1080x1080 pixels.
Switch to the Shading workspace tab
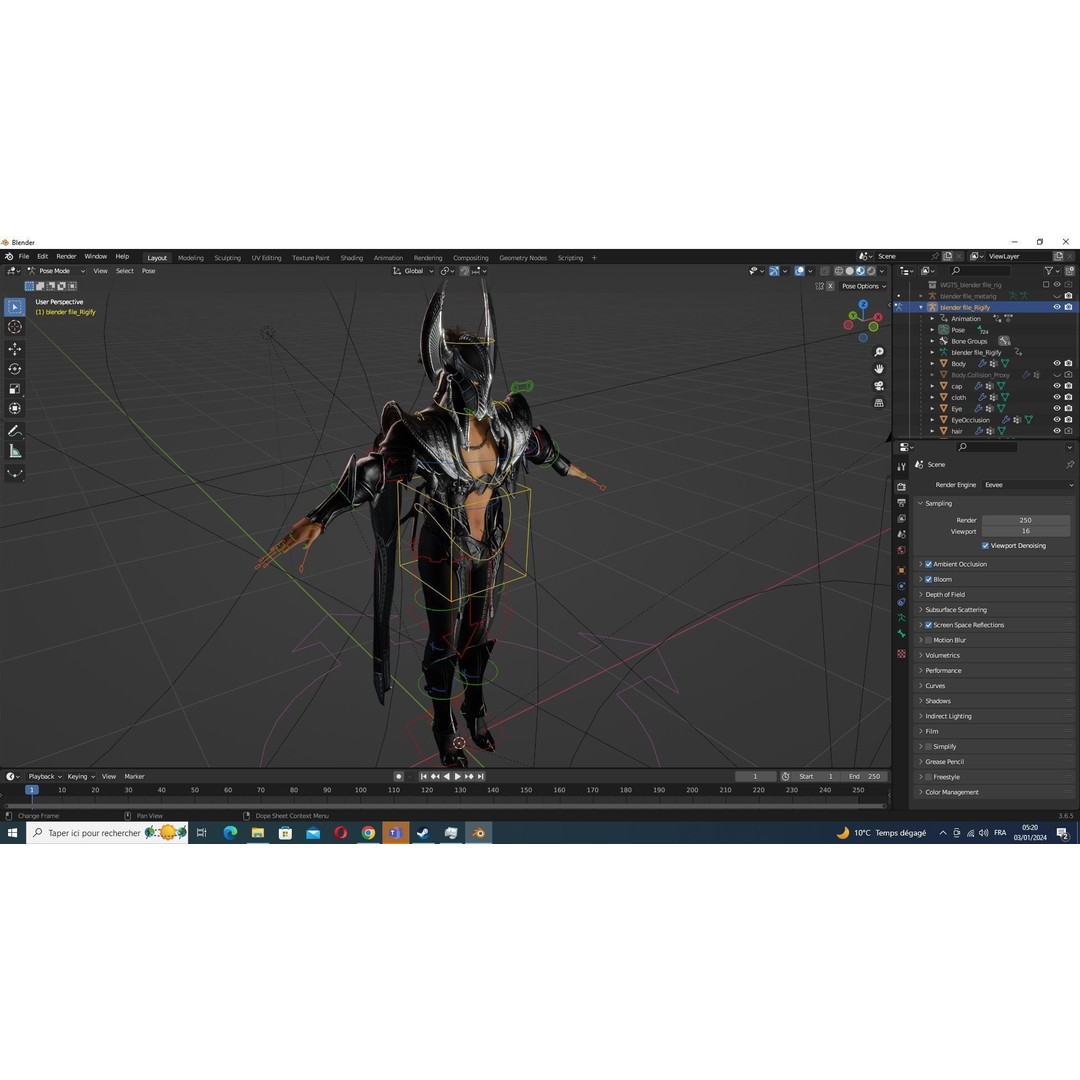(351, 258)
